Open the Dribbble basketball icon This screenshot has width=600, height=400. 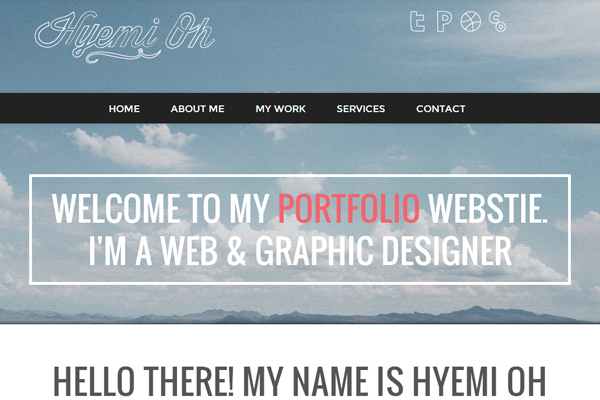470,21
